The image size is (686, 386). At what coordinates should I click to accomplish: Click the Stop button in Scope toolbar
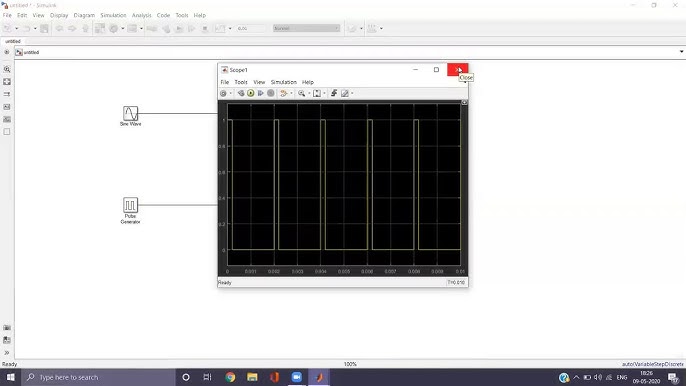click(x=271, y=93)
